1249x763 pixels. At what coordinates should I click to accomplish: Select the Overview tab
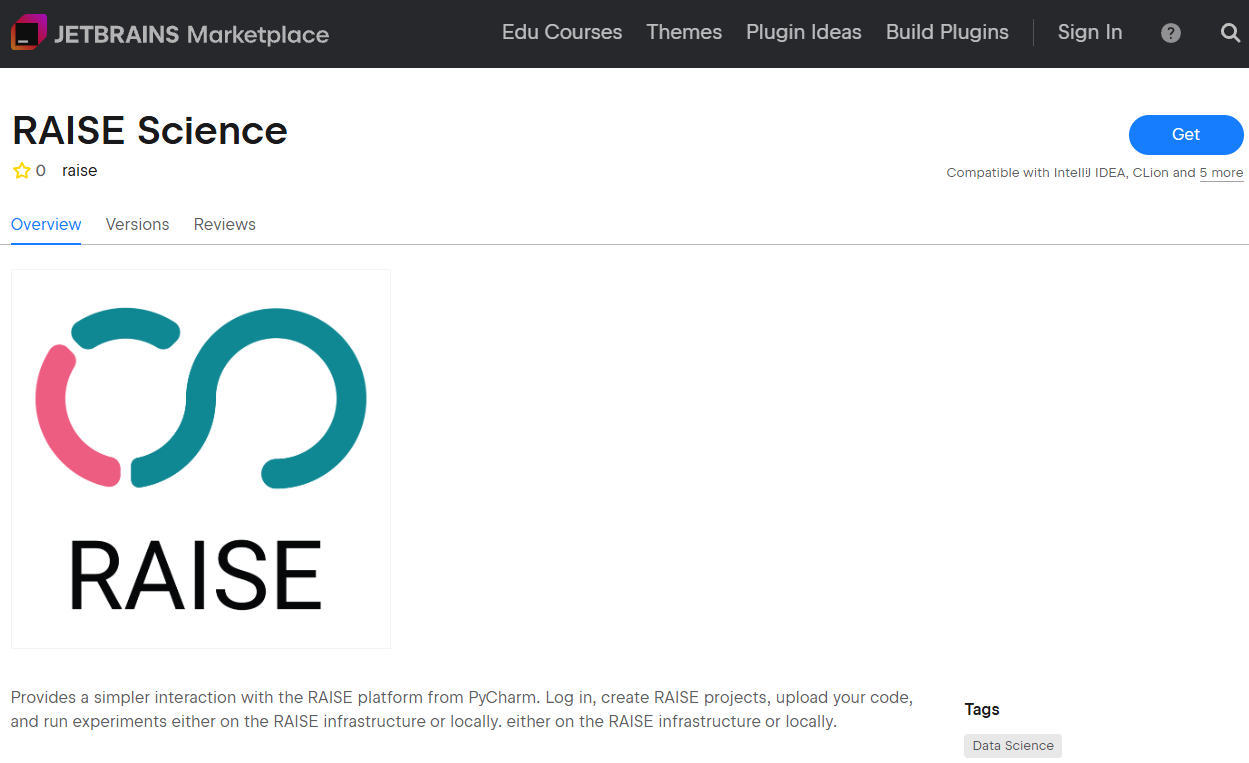46,224
